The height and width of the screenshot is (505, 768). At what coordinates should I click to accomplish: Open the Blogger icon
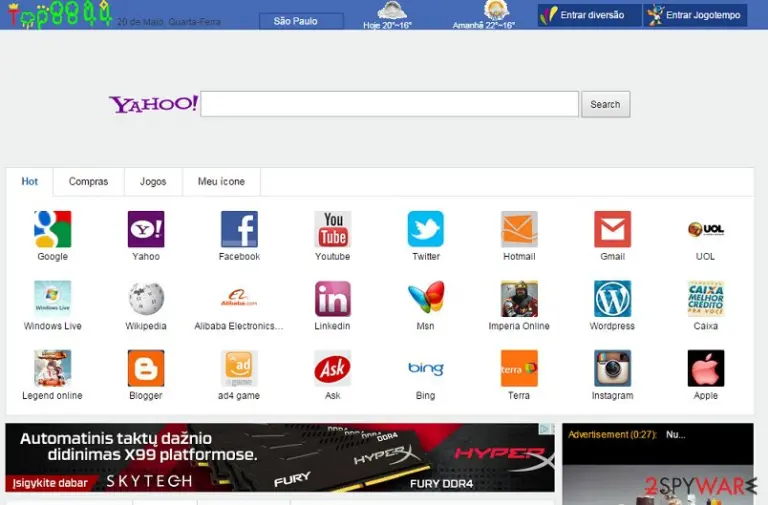tap(146, 368)
